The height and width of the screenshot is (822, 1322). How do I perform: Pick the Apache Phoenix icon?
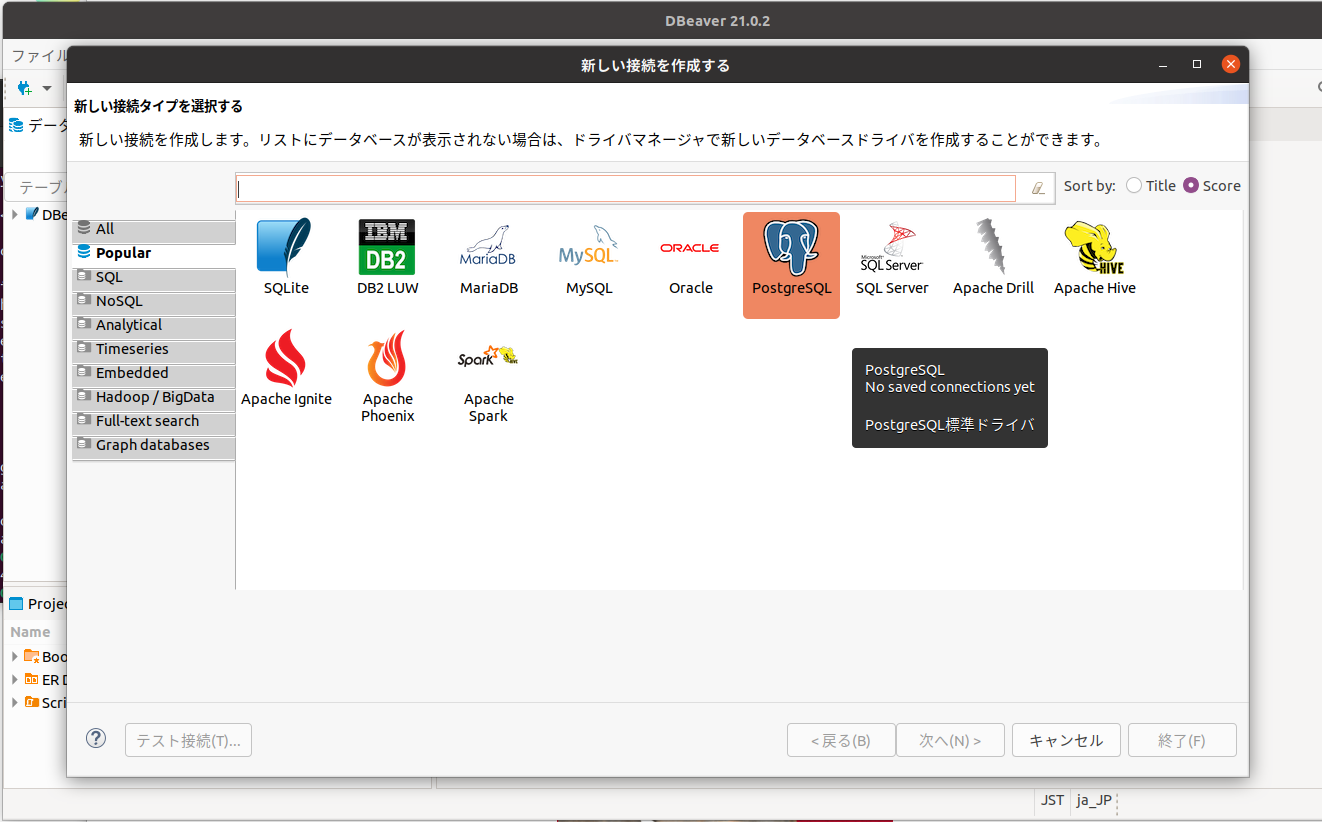point(387,358)
